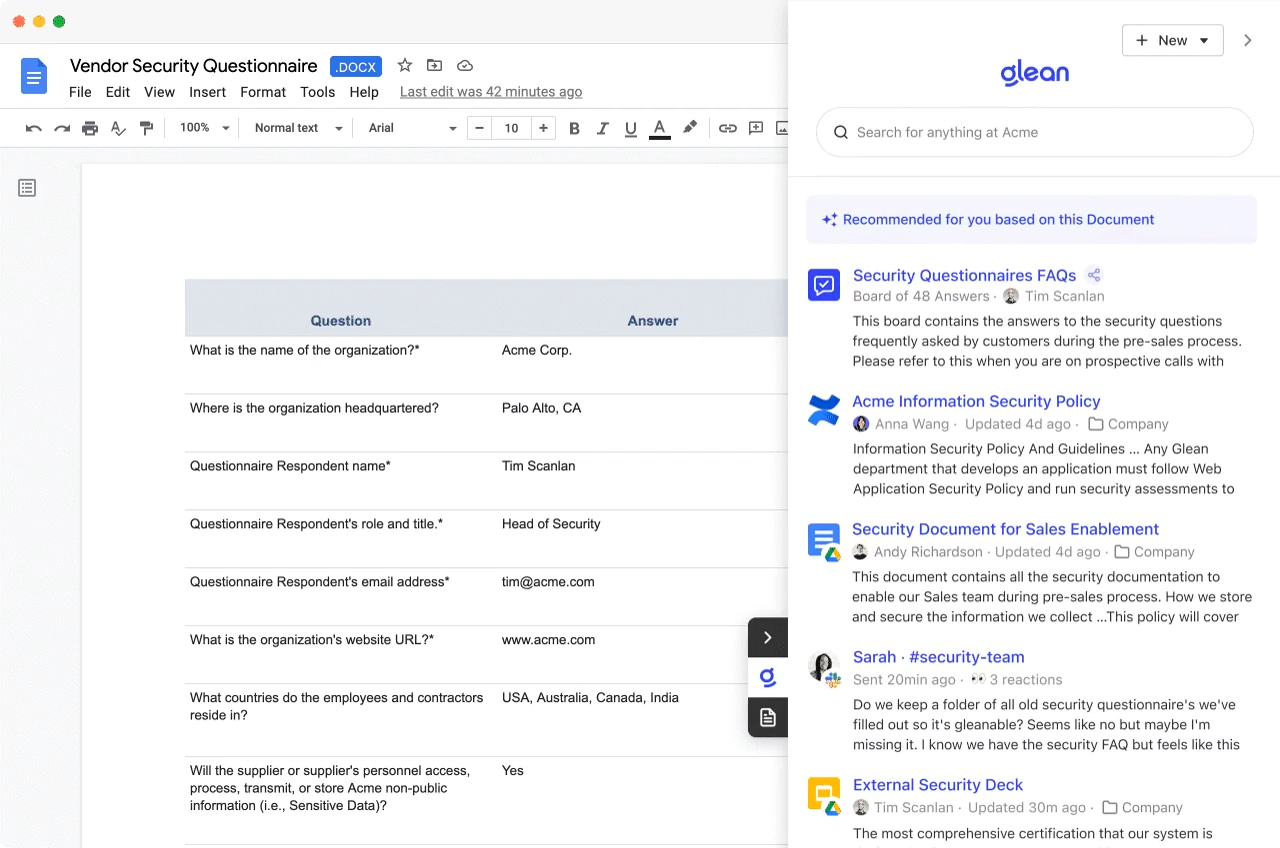The width and height of the screenshot is (1280, 848).
Task: Toggle underline formatting
Action: click(630, 128)
